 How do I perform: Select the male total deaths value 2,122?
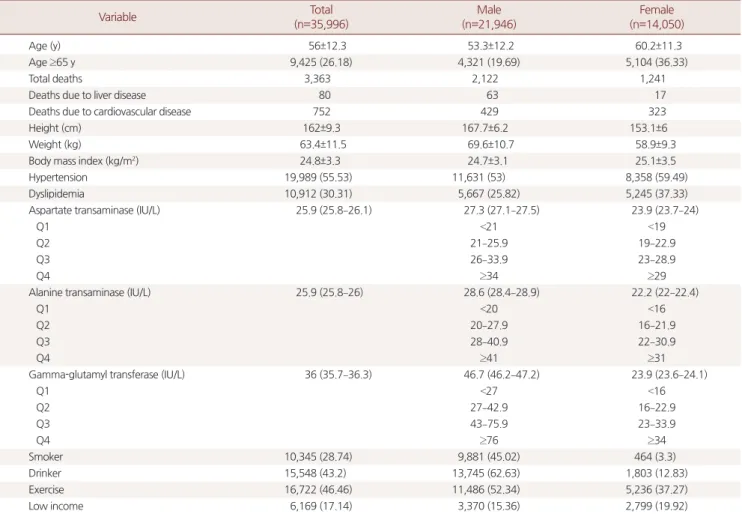point(485,79)
